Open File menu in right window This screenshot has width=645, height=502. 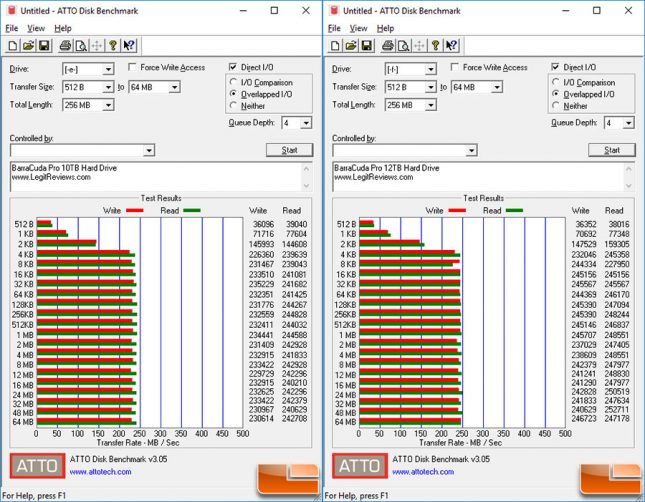pyautogui.click(x=334, y=28)
